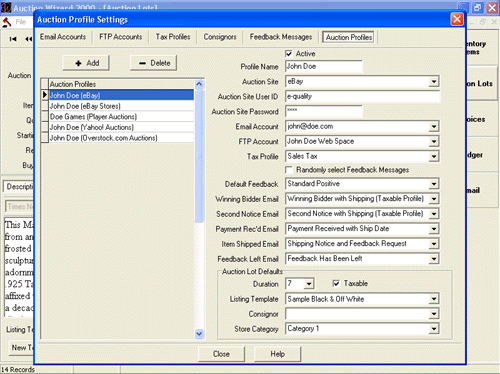Open the FTP Account dropdown
The height and width of the screenshot is (374, 500).
(x=434, y=141)
